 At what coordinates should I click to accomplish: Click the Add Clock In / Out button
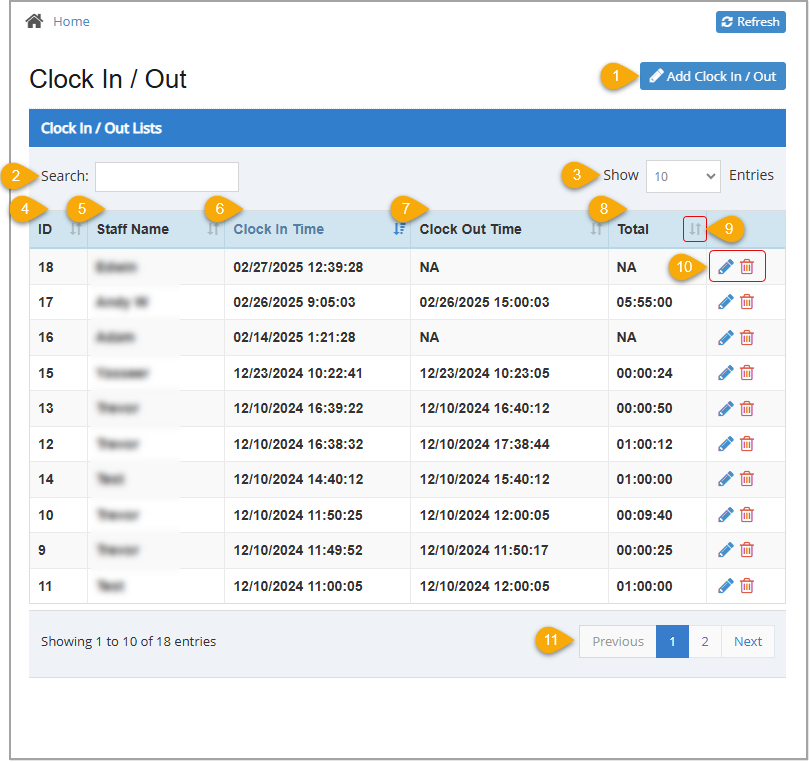pyautogui.click(x=712, y=75)
